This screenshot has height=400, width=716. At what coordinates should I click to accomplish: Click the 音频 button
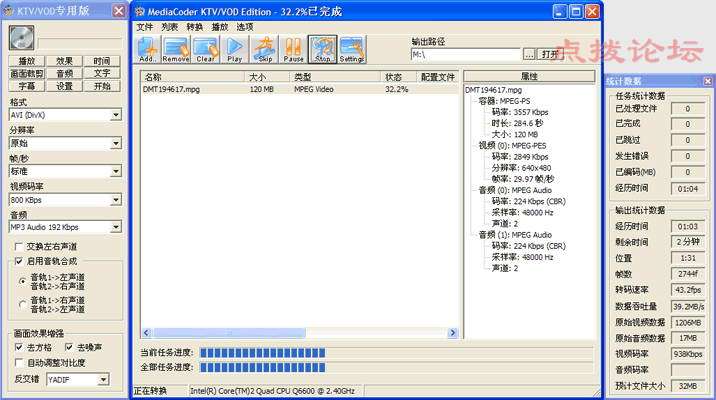[64, 73]
